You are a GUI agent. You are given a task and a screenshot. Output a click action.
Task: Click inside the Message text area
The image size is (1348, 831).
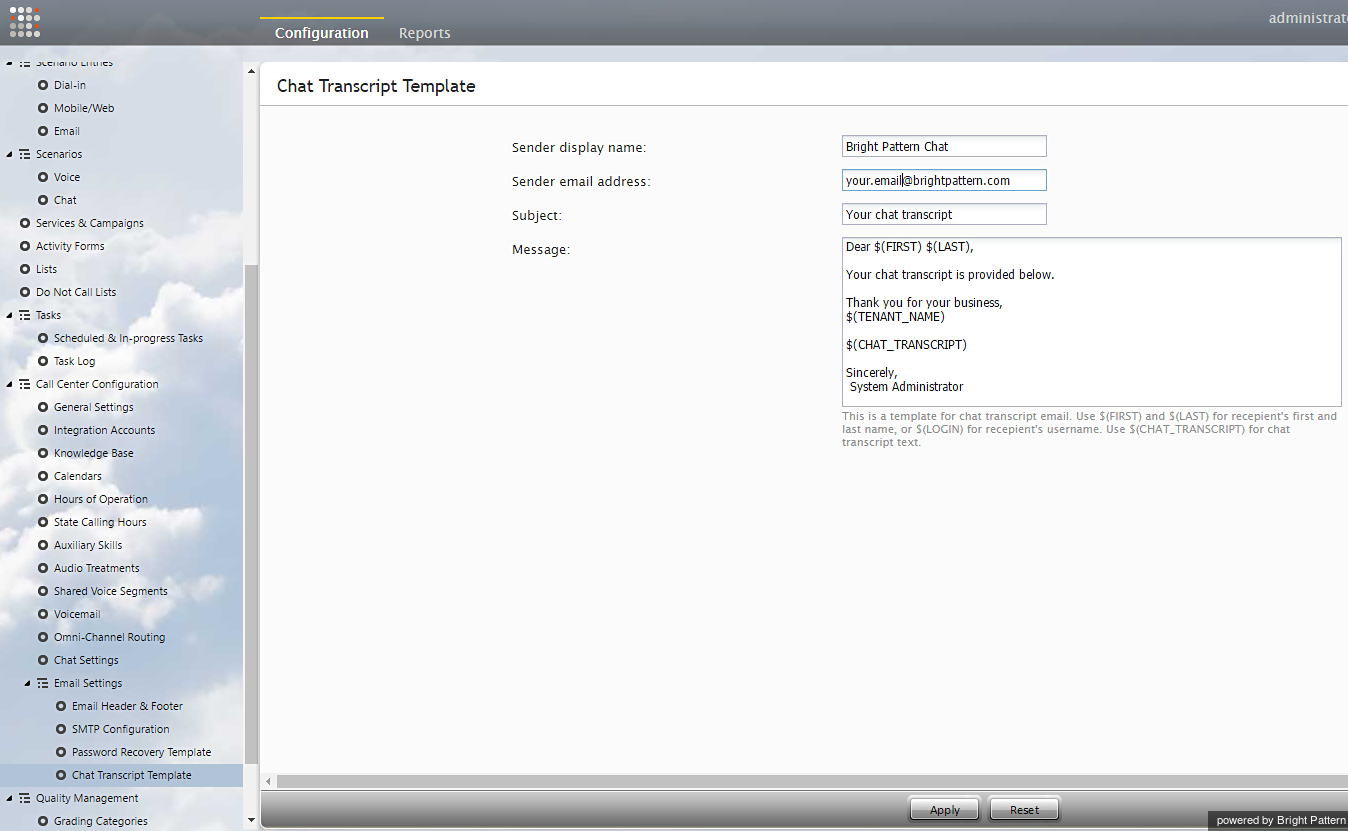[x=1091, y=322]
